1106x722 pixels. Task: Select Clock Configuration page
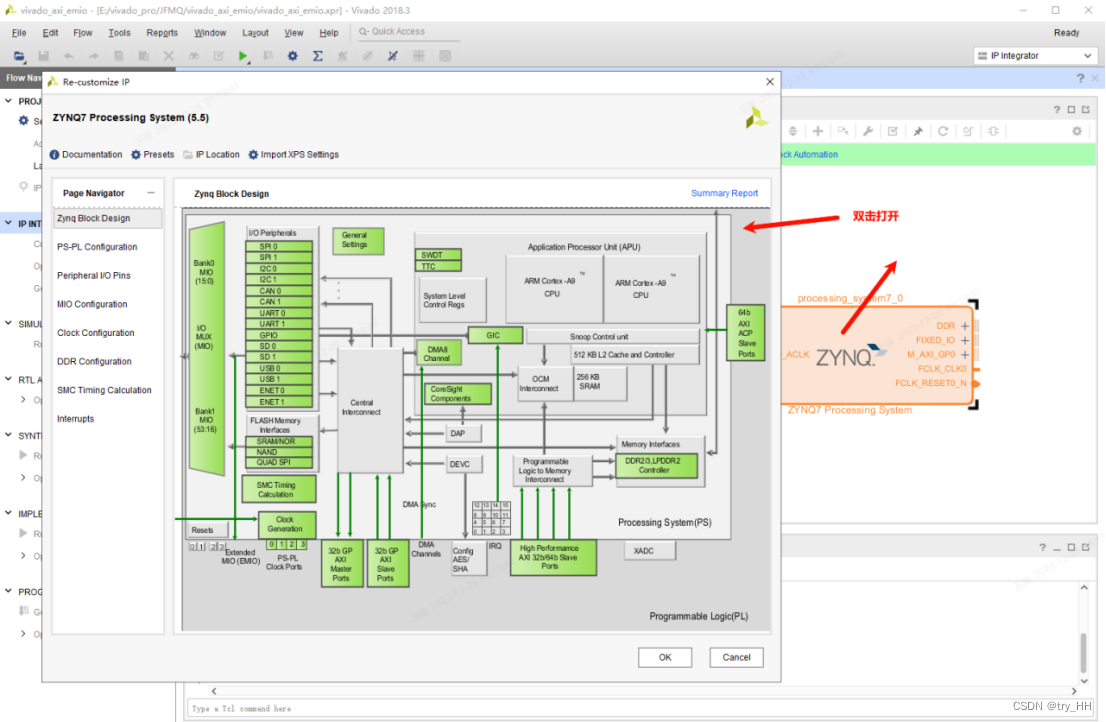pyautogui.click(x=96, y=333)
